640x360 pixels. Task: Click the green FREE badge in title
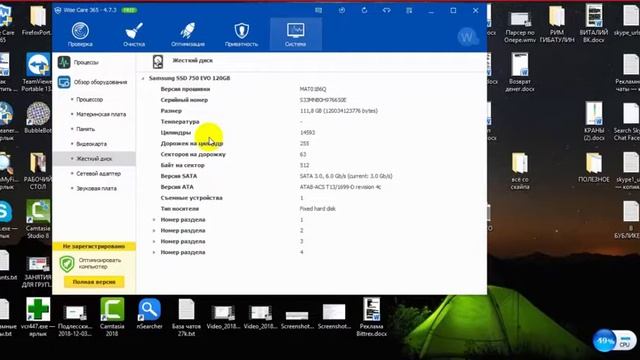tap(129, 10)
